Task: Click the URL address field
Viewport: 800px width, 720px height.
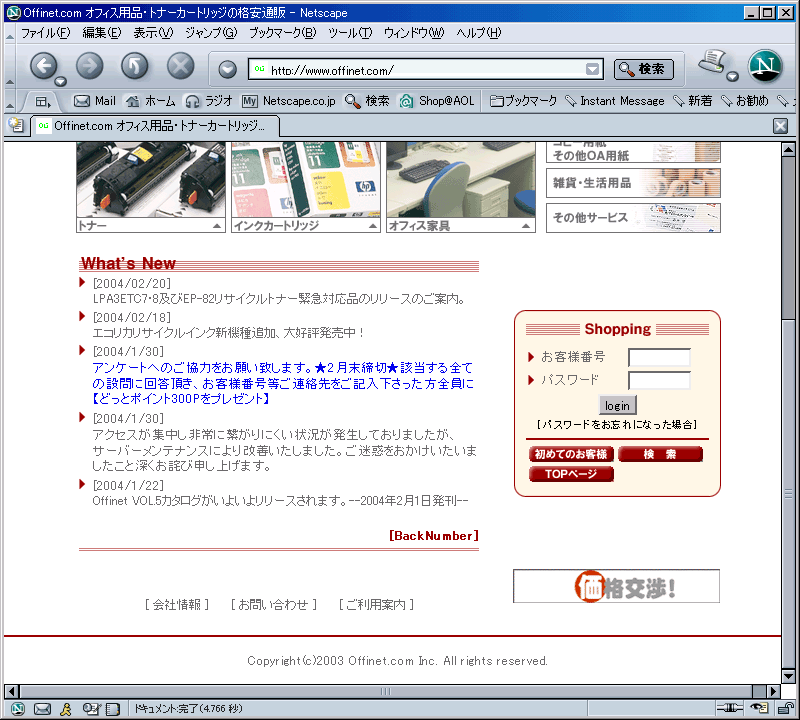Action: tap(427, 70)
